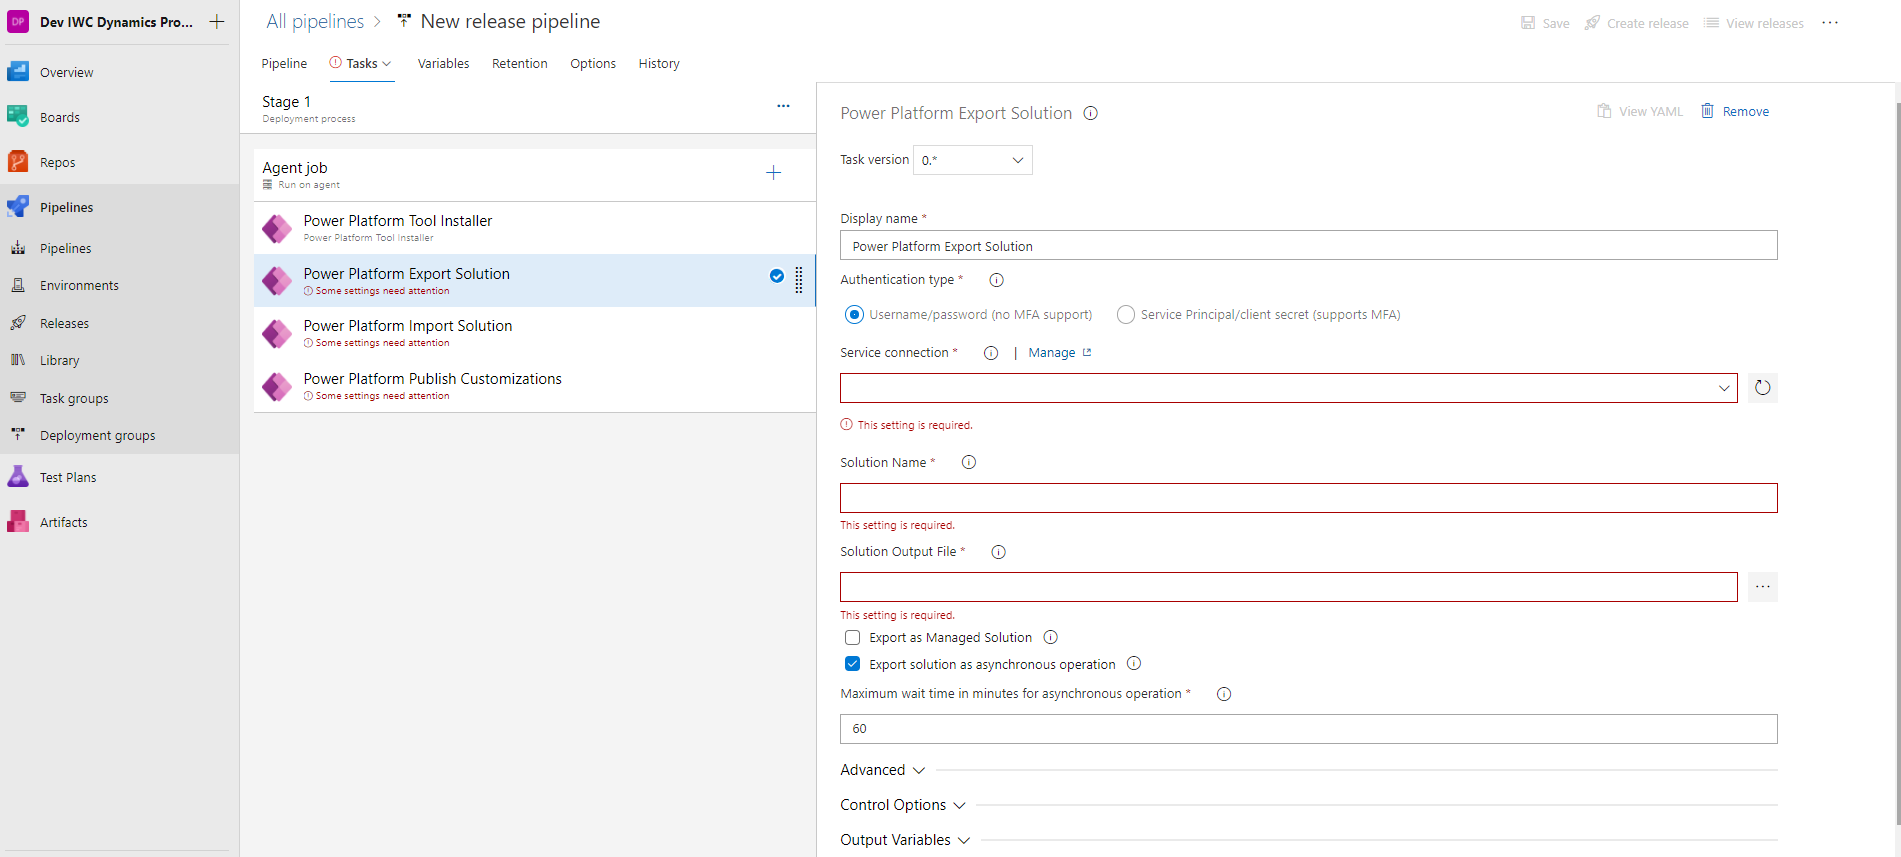
Task: Click the right panel vertical scrollbar
Action: pos(1897,463)
